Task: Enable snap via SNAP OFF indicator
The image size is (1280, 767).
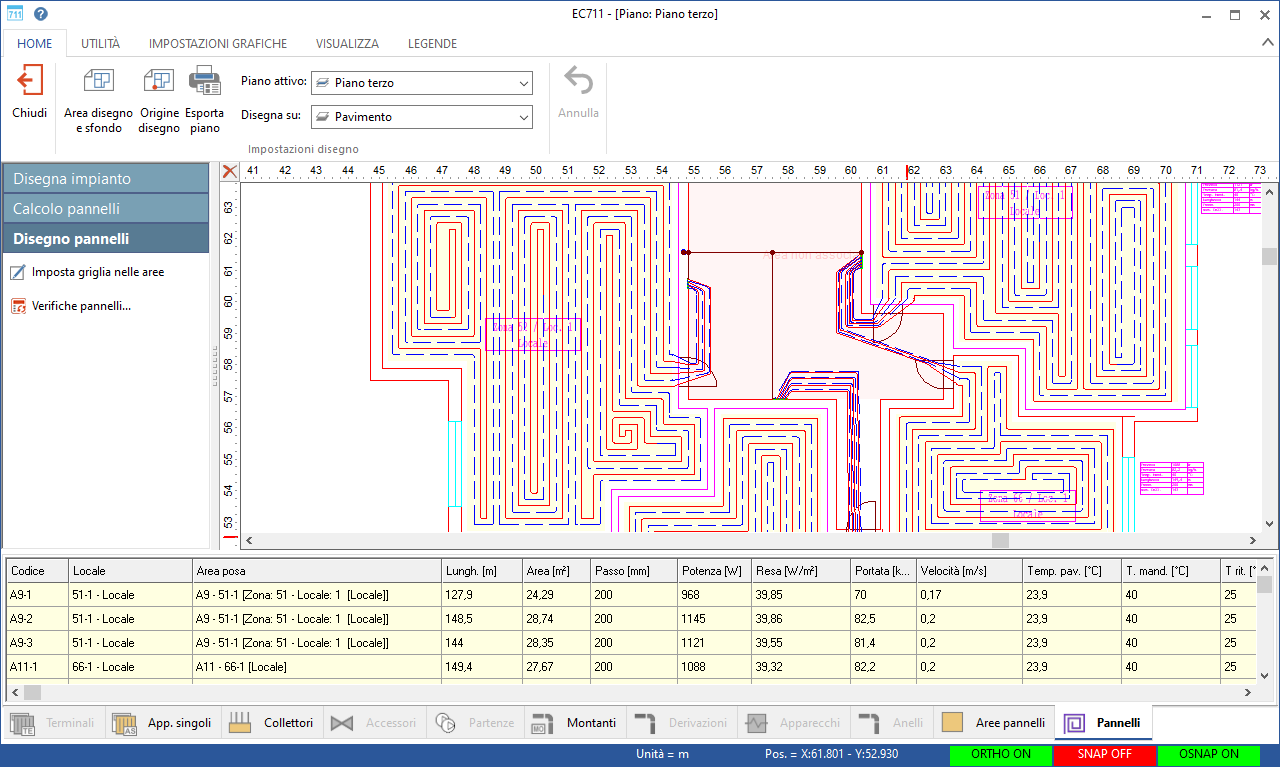Action: click(x=1104, y=754)
